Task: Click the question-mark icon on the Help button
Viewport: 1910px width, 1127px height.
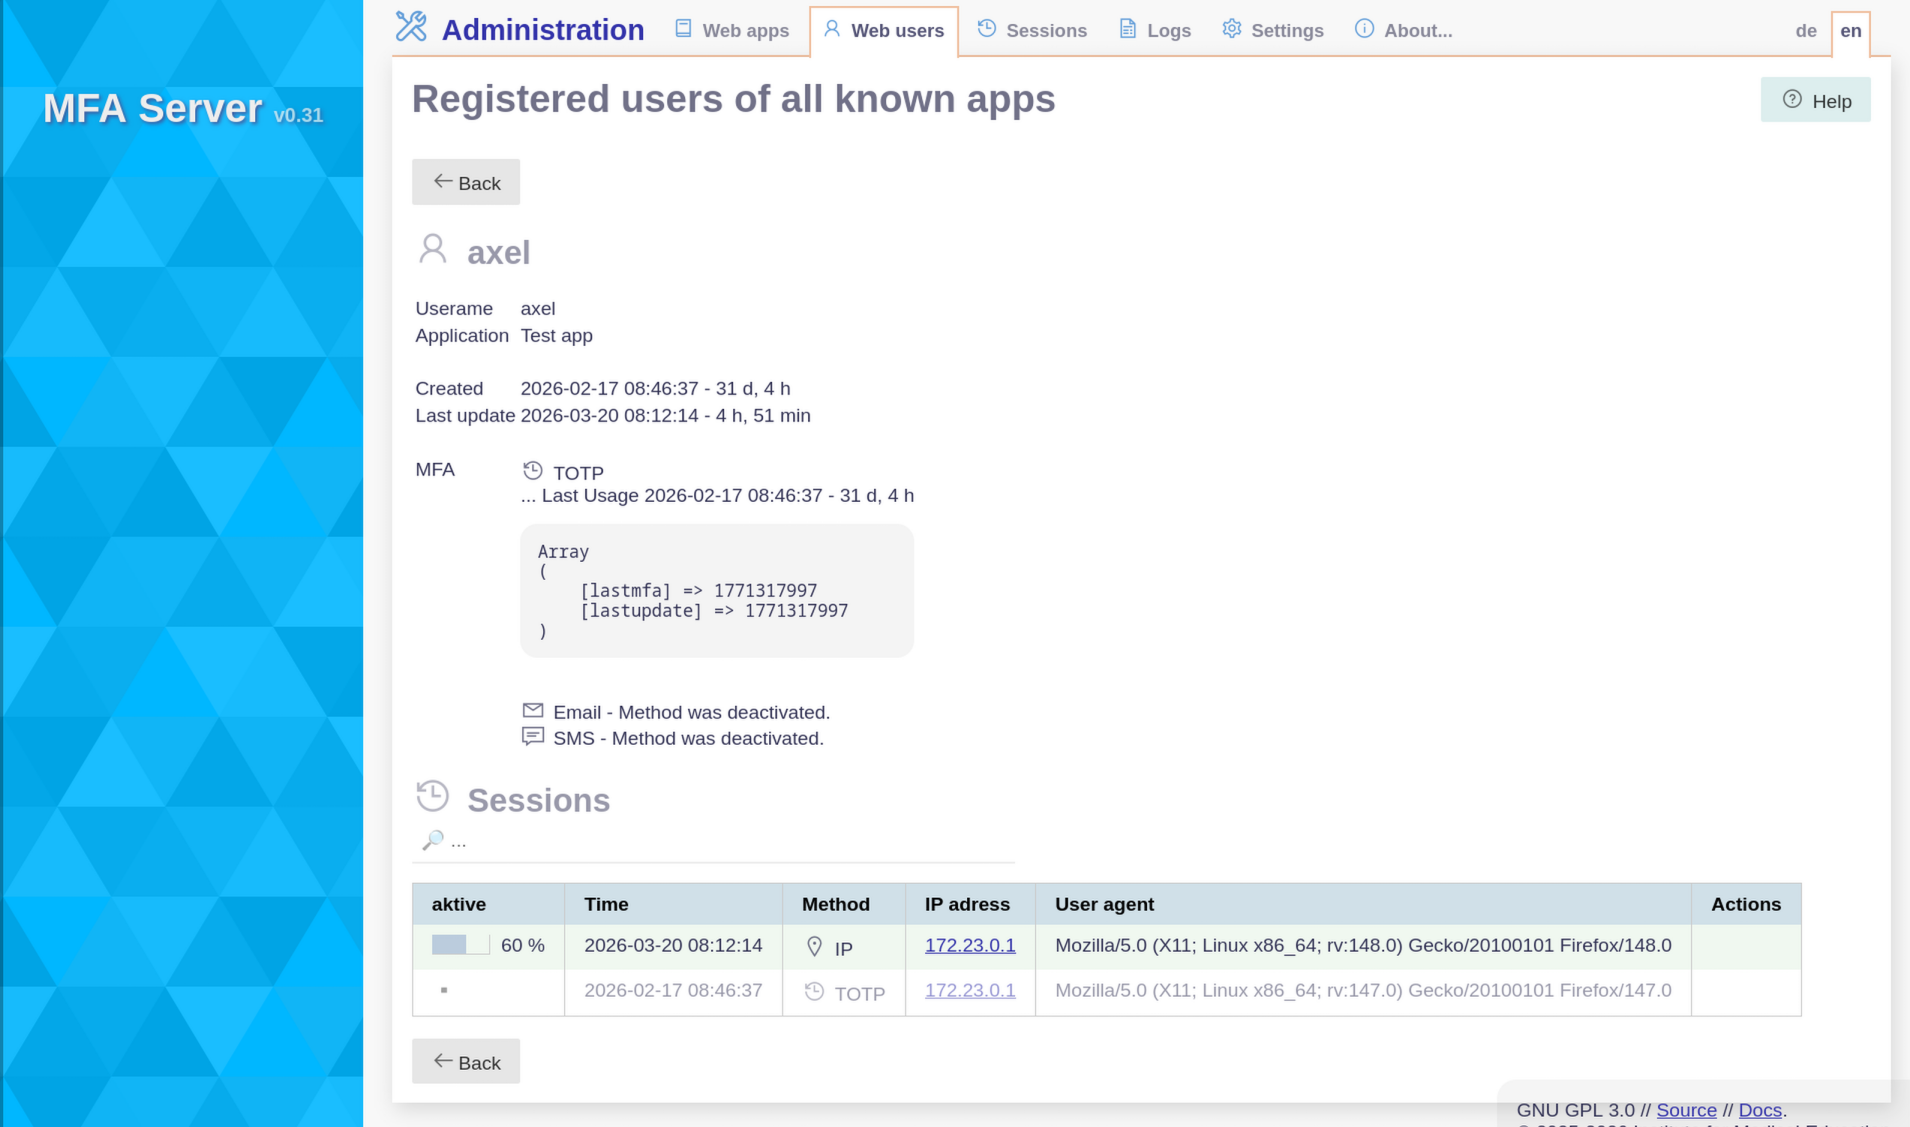Action: 1791,98
